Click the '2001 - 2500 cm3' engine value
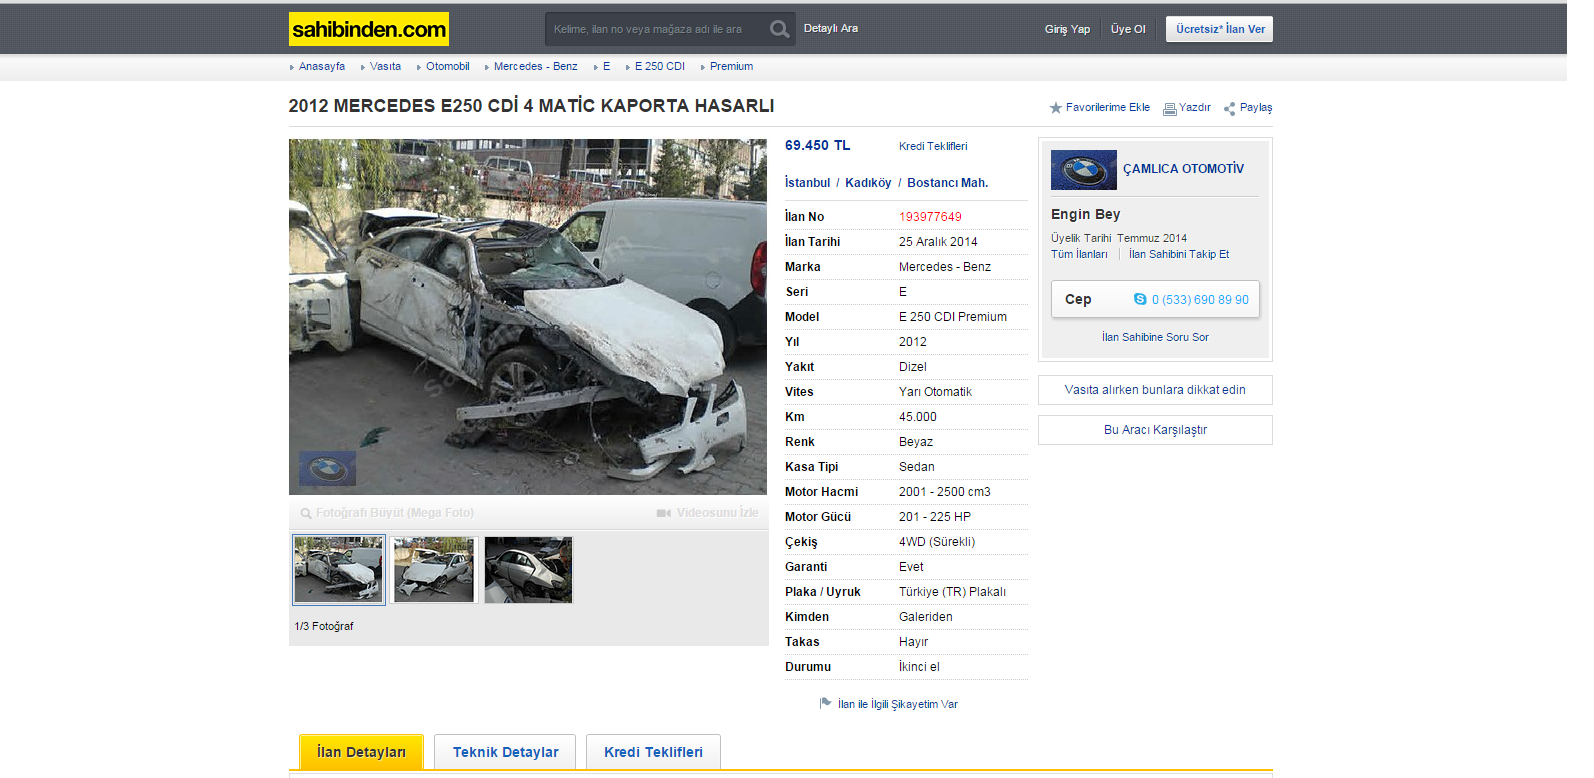This screenshot has width=1594, height=778. point(944,492)
